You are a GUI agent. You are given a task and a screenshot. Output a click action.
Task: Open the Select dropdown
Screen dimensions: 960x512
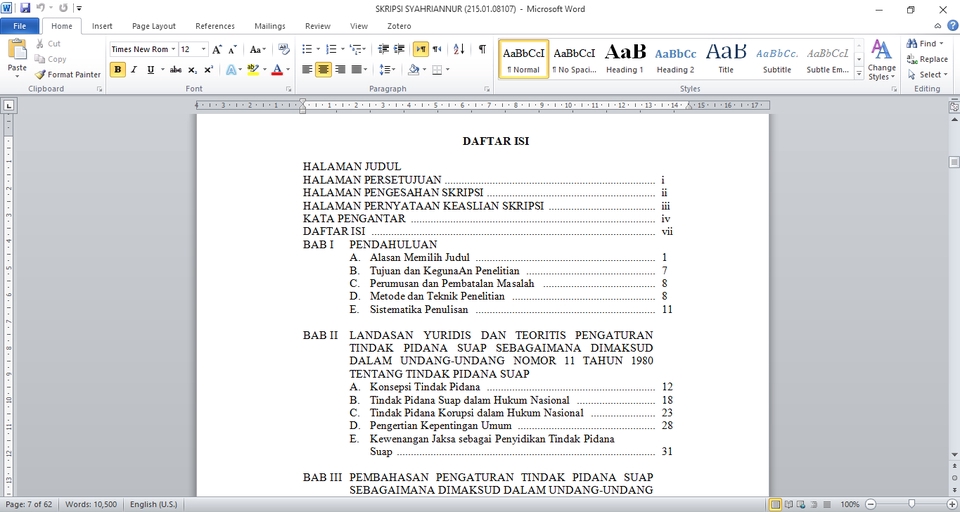926,75
